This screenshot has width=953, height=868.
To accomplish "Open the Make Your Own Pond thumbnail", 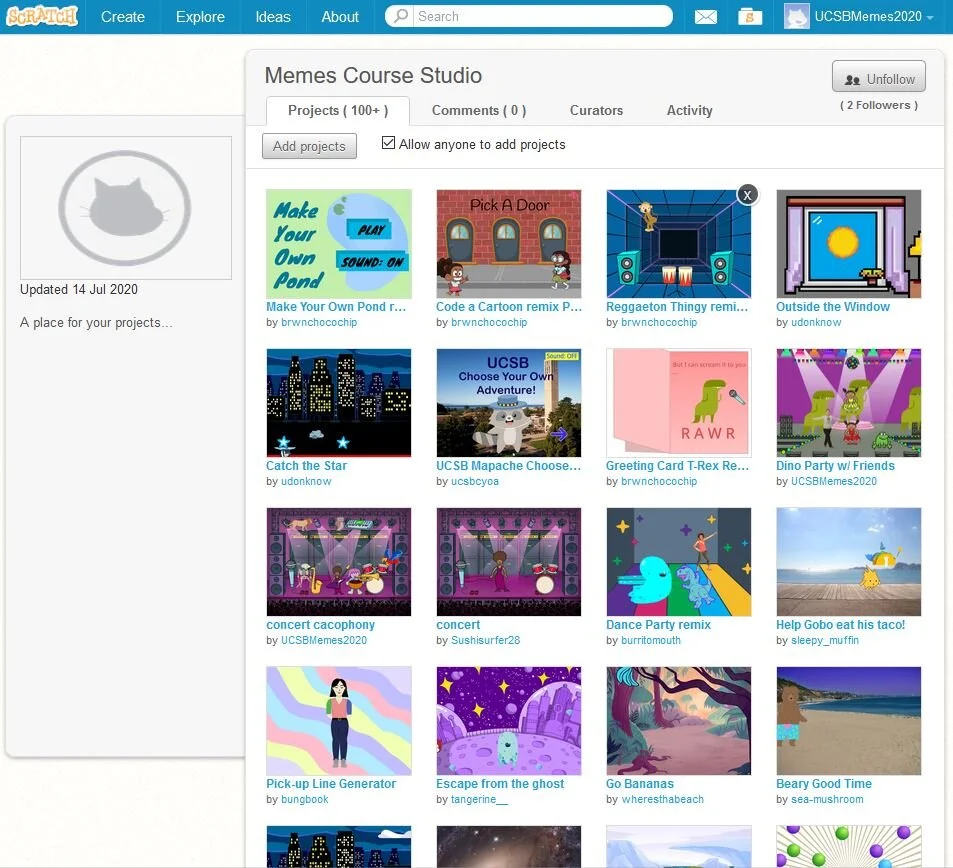I will tap(338, 244).
